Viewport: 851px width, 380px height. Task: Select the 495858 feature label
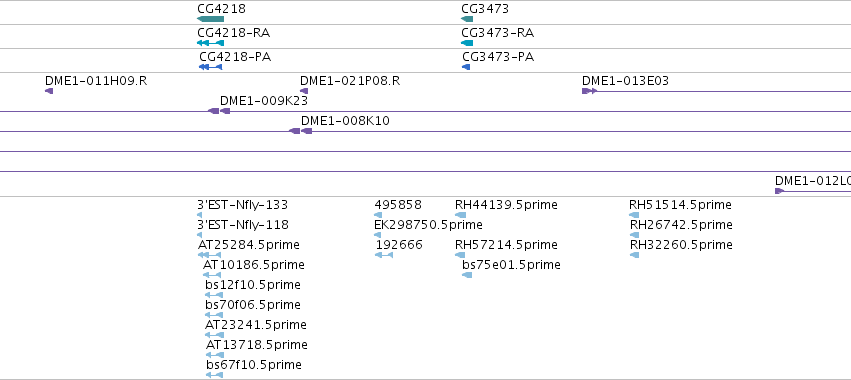point(398,205)
